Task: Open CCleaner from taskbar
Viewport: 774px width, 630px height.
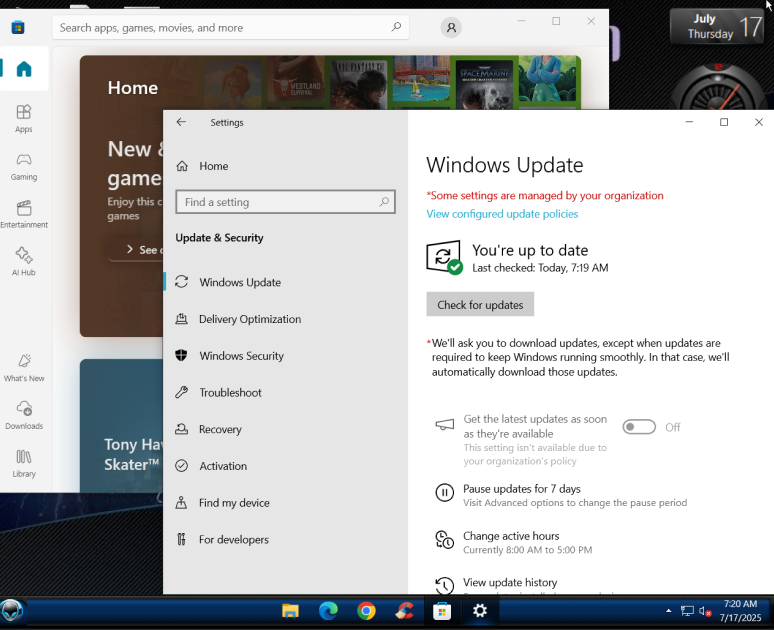Action: [x=404, y=611]
